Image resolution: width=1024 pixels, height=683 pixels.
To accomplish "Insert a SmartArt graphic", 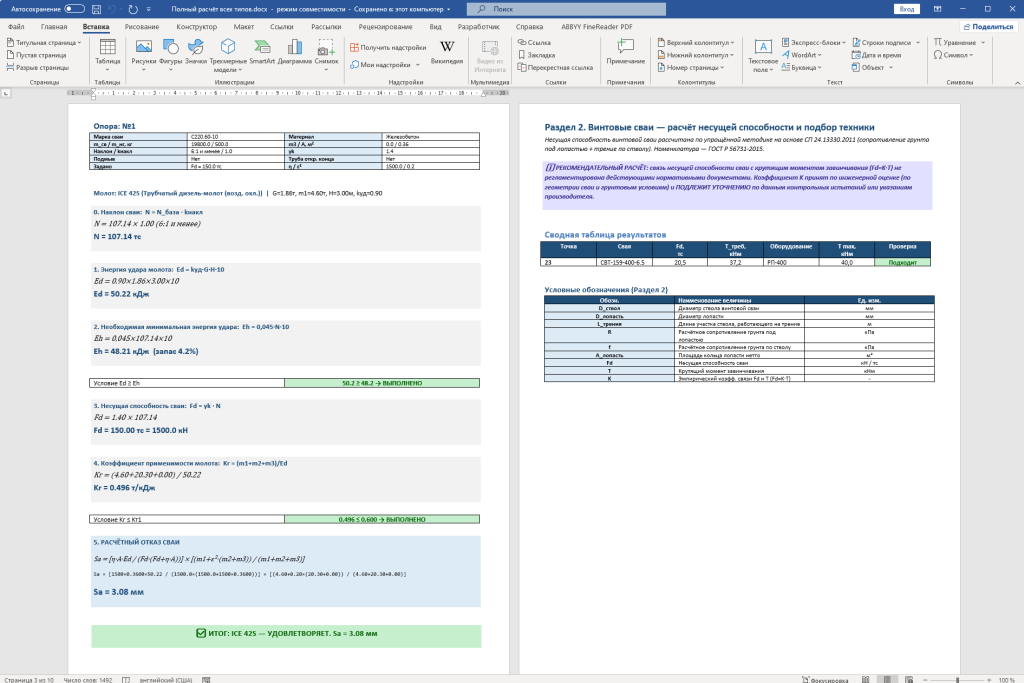I will [x=262, y=52].
